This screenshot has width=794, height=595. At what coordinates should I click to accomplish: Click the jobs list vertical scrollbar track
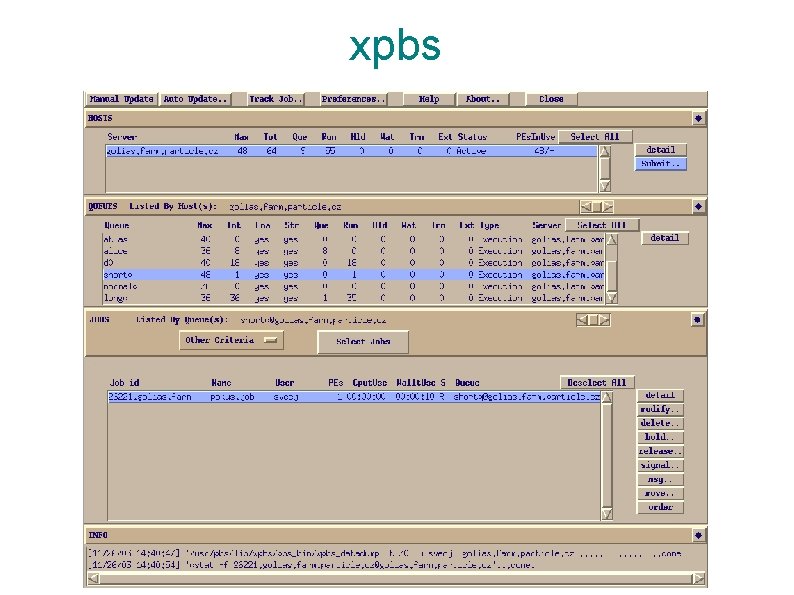[x=607, y=456]
